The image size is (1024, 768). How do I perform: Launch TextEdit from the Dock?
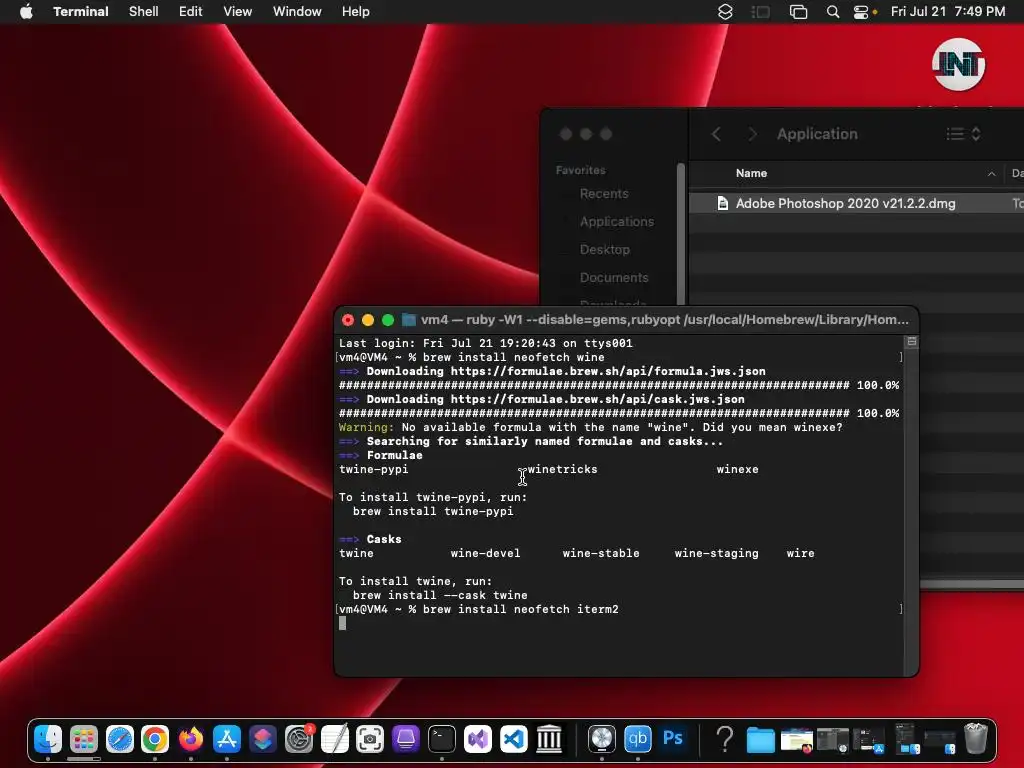pos(334,739)
